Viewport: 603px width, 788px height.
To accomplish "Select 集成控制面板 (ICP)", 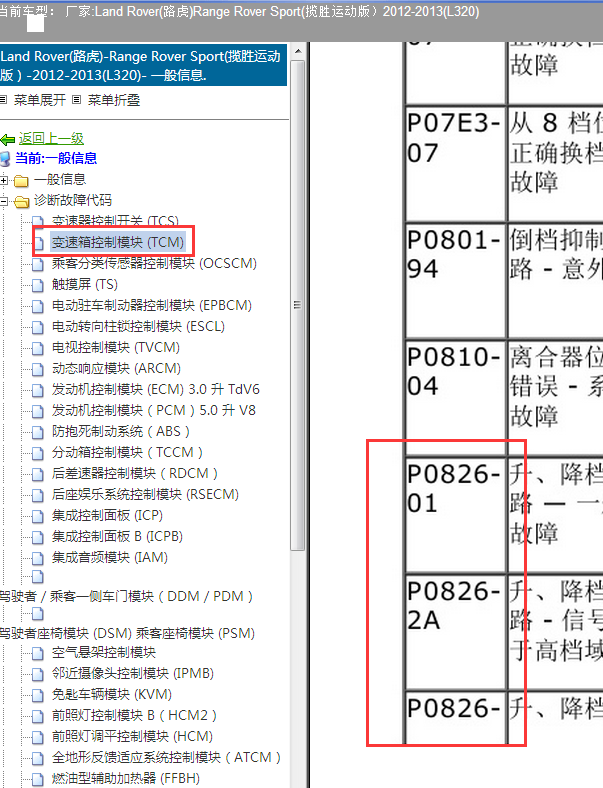I will [x=108, y=516].
